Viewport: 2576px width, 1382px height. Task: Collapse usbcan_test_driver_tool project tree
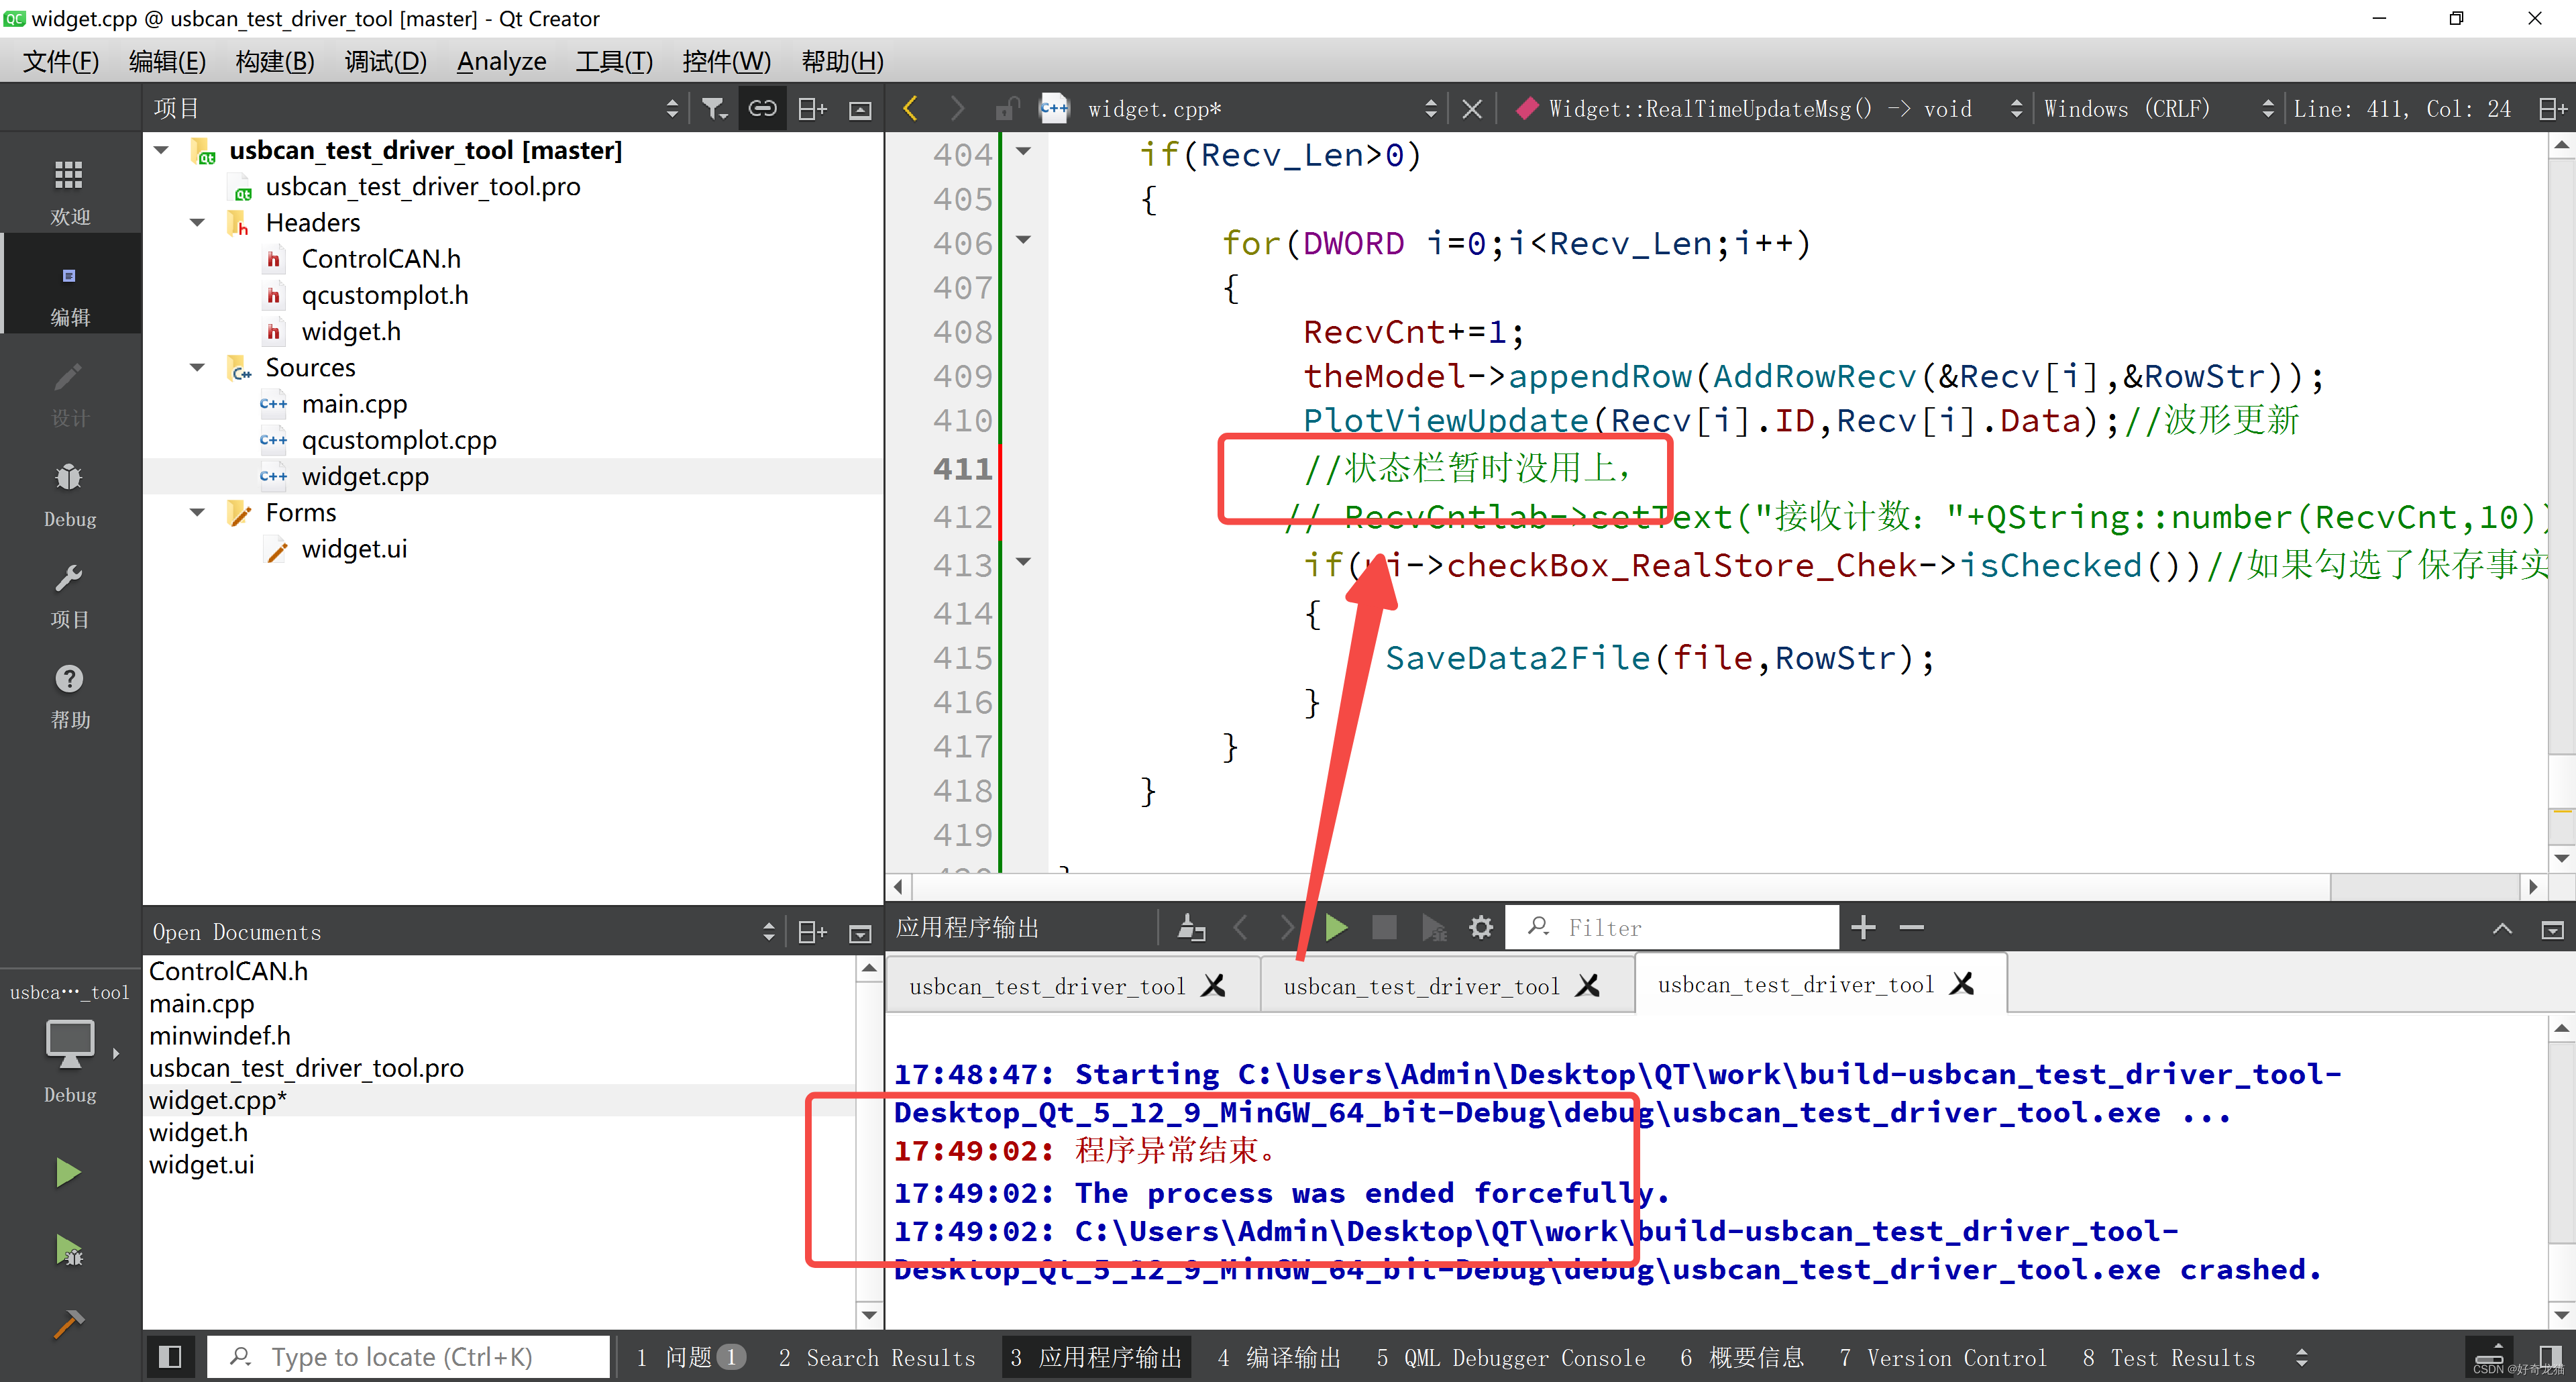(x=161, y=150)
